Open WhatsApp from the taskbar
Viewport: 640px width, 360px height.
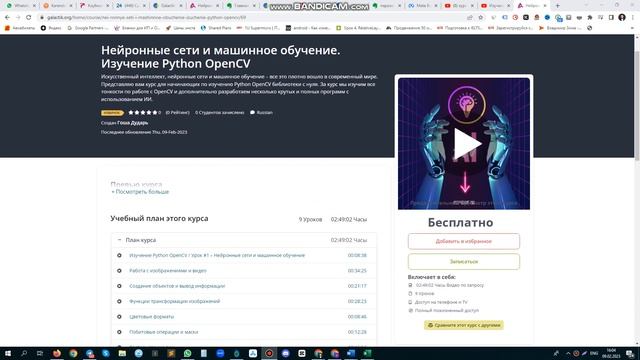[187, 353]
